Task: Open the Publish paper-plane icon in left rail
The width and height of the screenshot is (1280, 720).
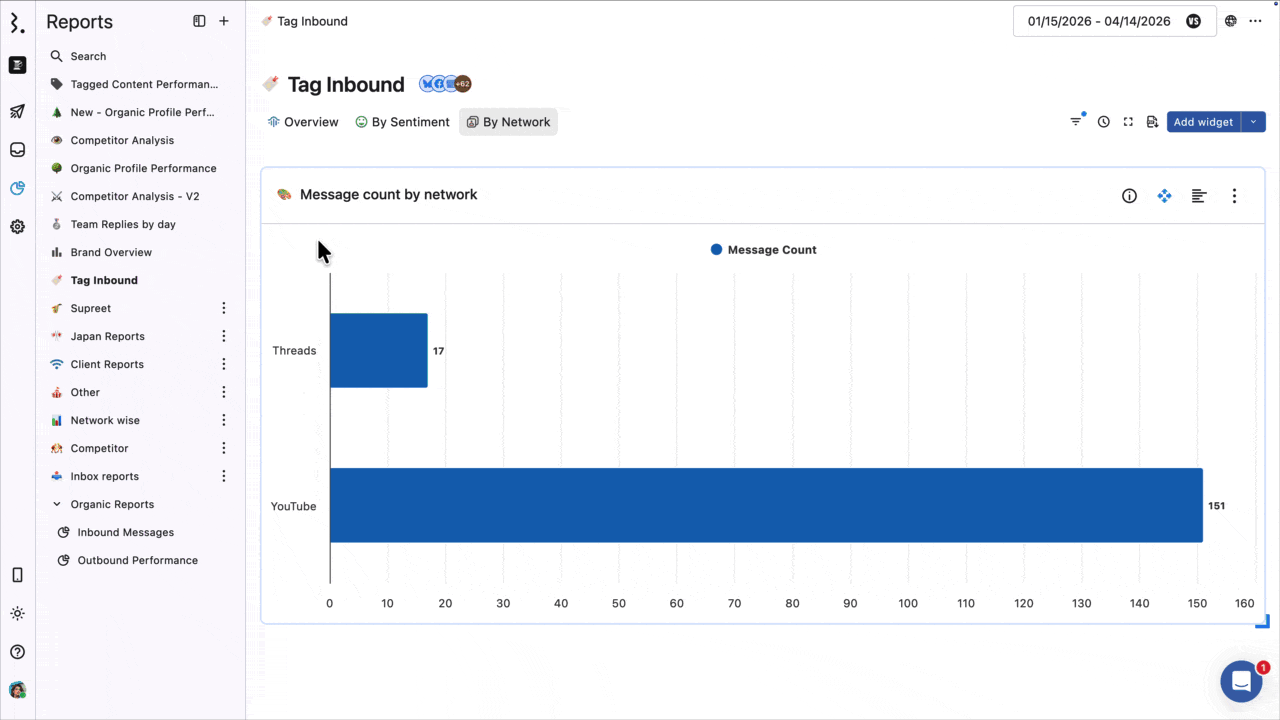Action: (17, 111)
